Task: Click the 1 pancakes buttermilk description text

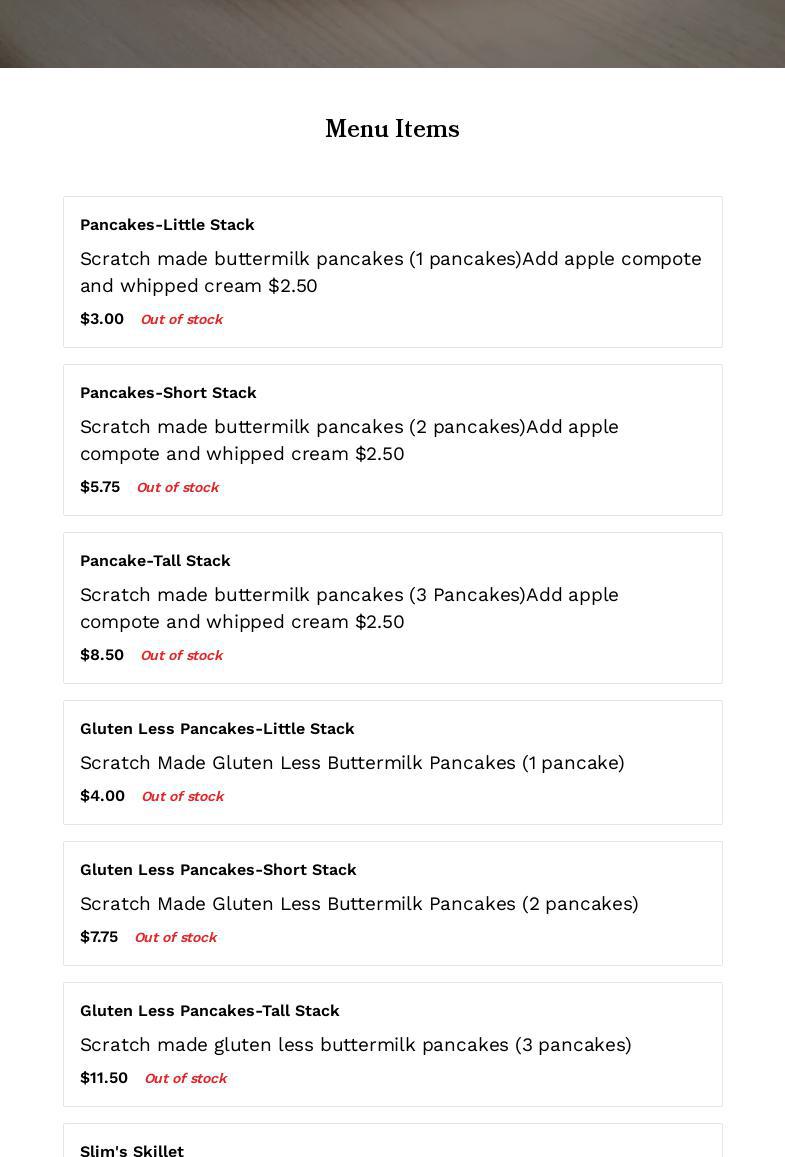Action: point(391,272)
